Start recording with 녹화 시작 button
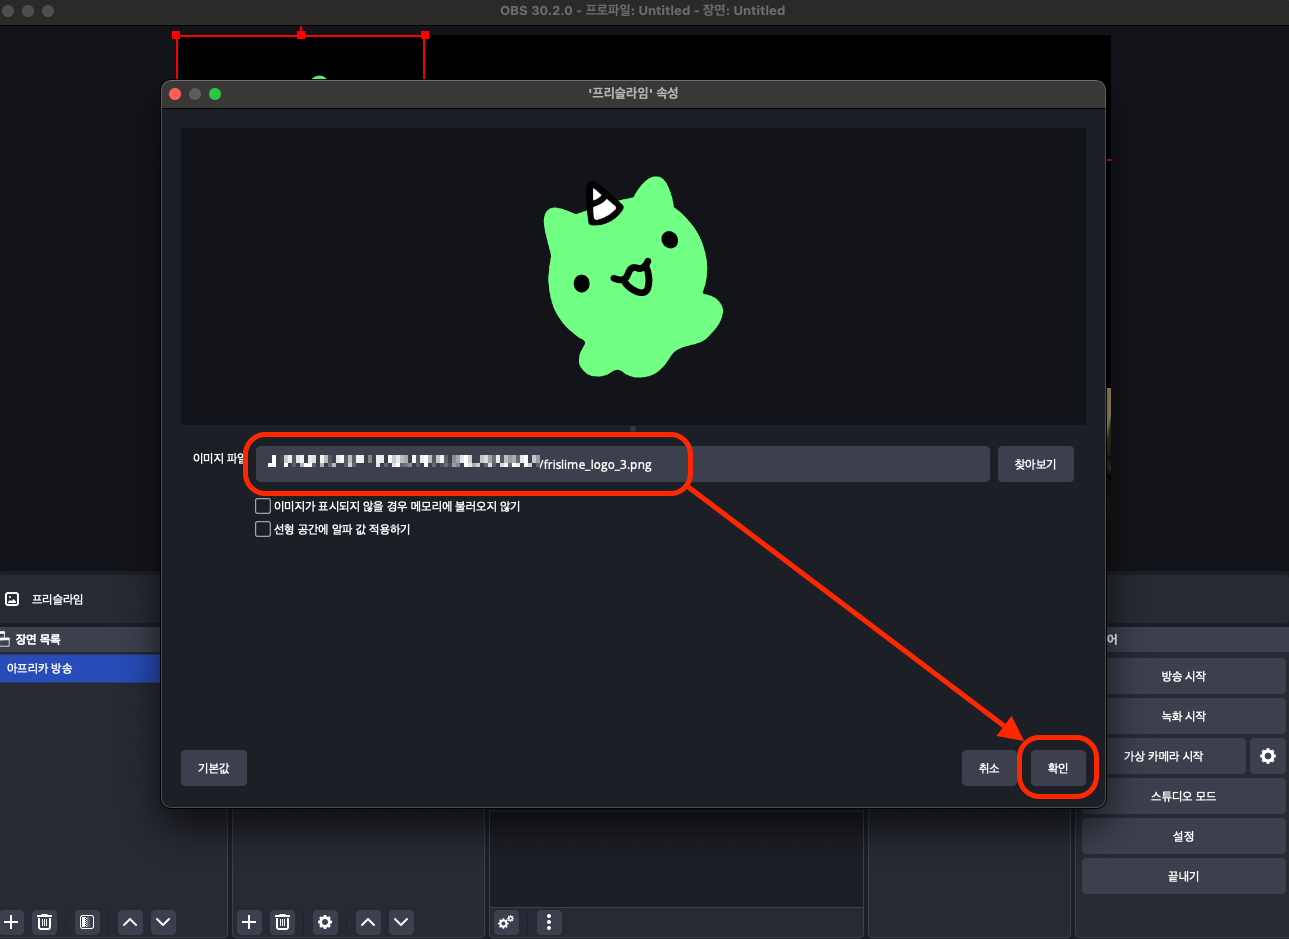Image resolution: width=1289 pixels, height=939 pixels. (x=1184, y=716)
